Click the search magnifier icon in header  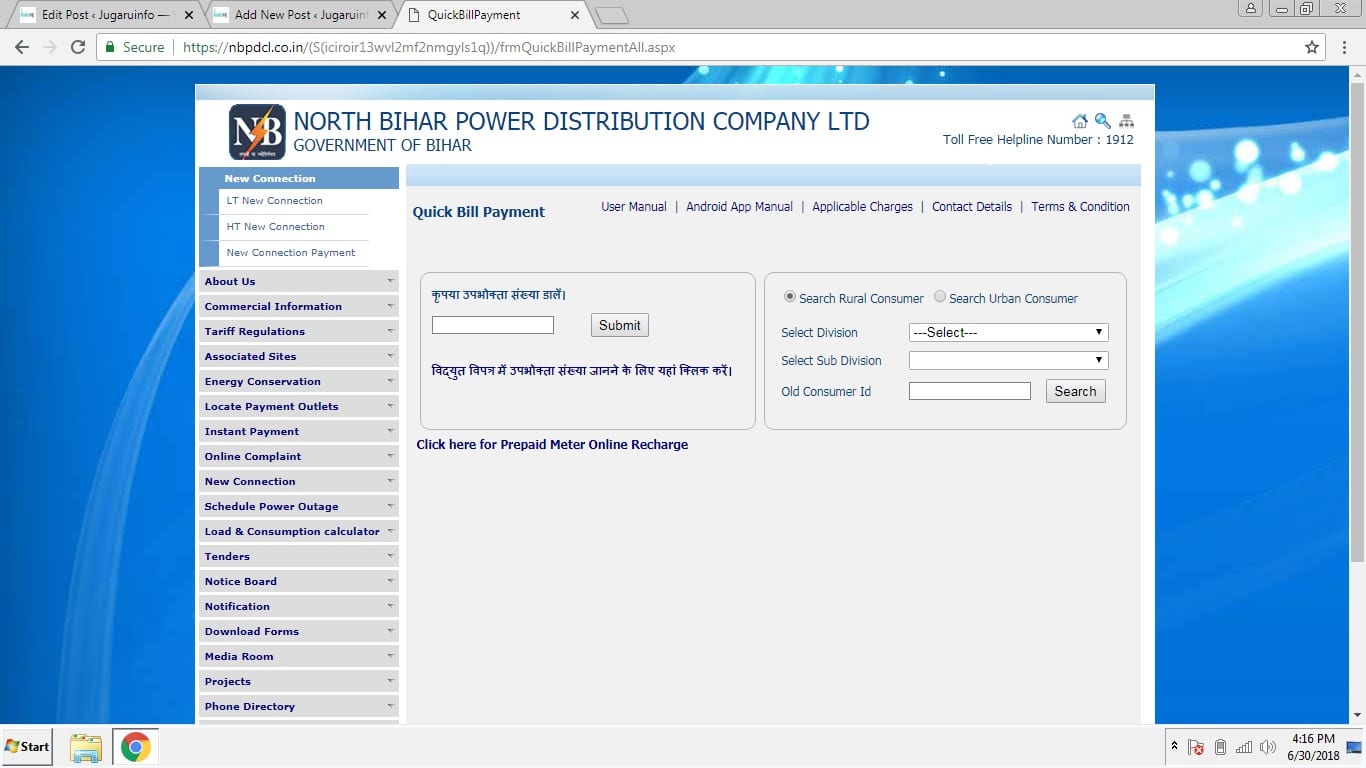pos(1103,121)
